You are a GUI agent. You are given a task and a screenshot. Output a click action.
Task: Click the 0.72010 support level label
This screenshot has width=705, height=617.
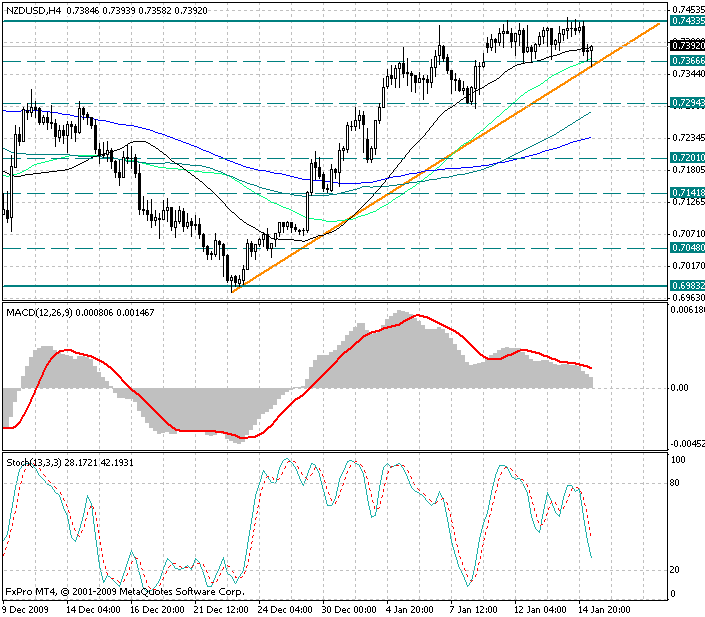pyautogui.click(x=686, y=158)
